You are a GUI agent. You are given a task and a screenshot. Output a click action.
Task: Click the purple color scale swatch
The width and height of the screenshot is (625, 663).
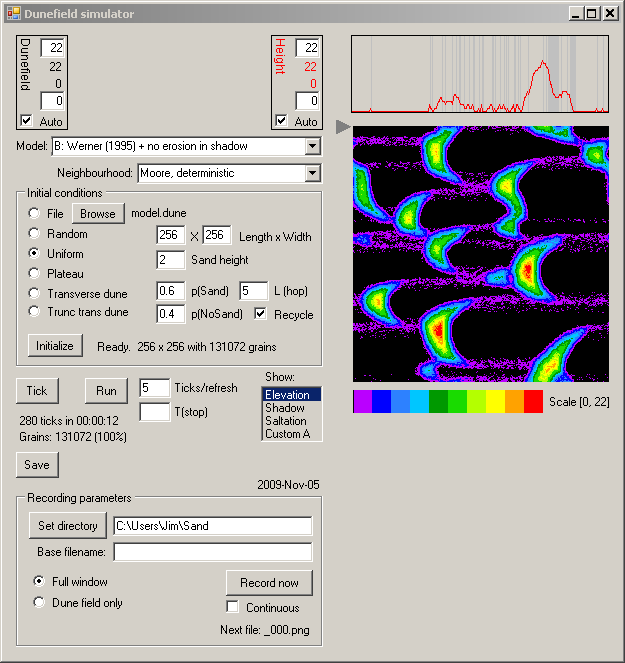[x=362, y=401]
